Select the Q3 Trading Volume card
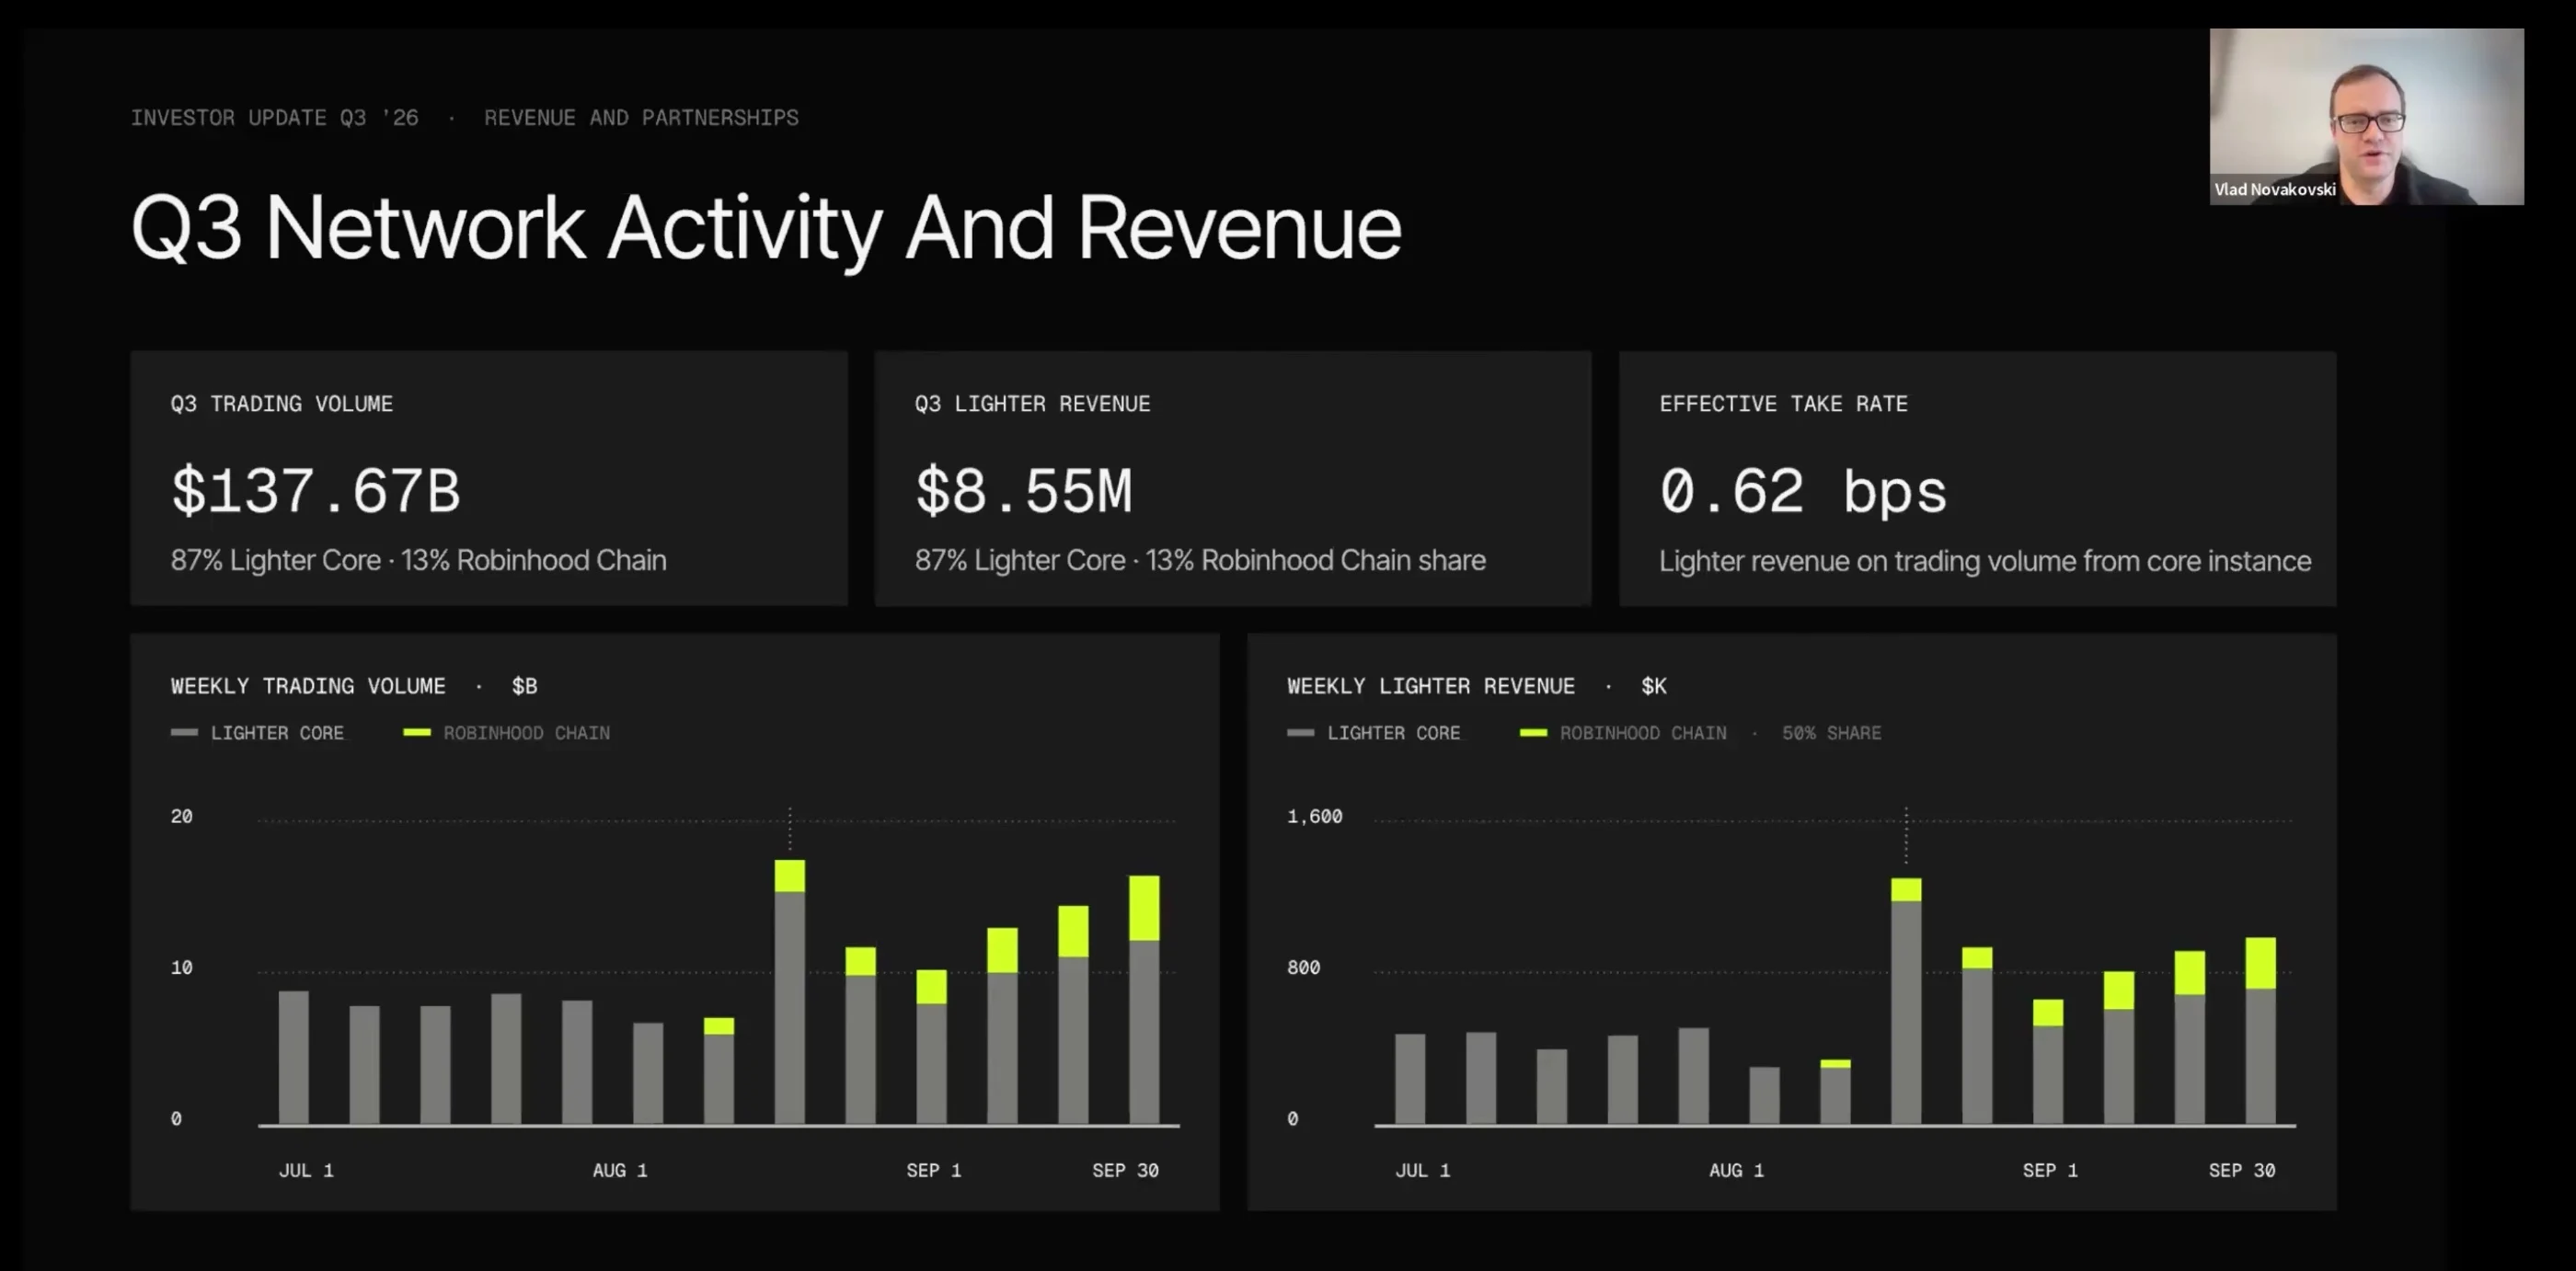 pyautogui.click(x=489, y=478)
